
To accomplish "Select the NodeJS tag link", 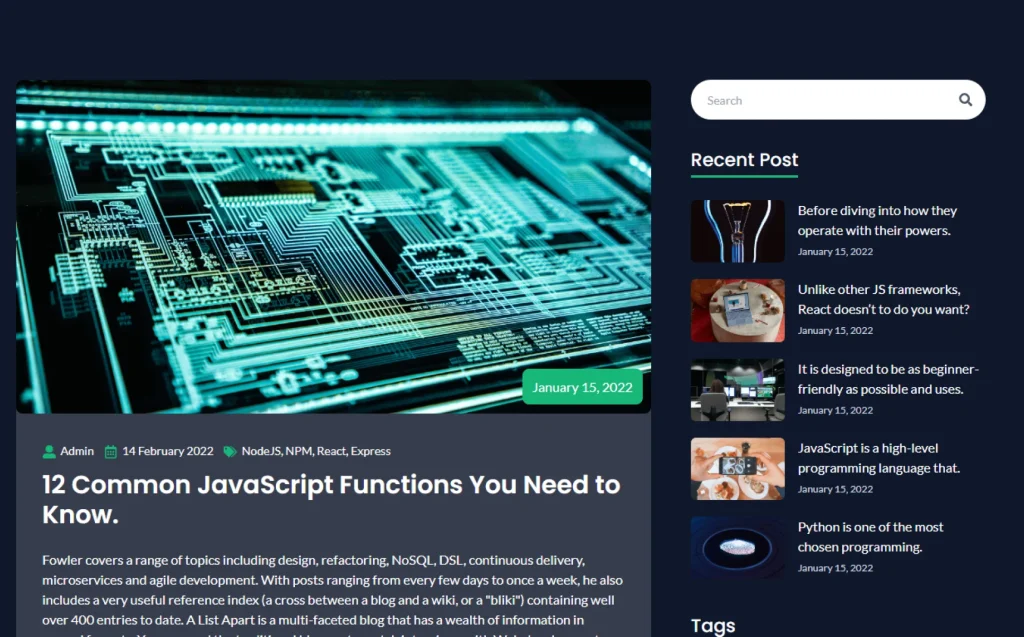I will 261,451.
